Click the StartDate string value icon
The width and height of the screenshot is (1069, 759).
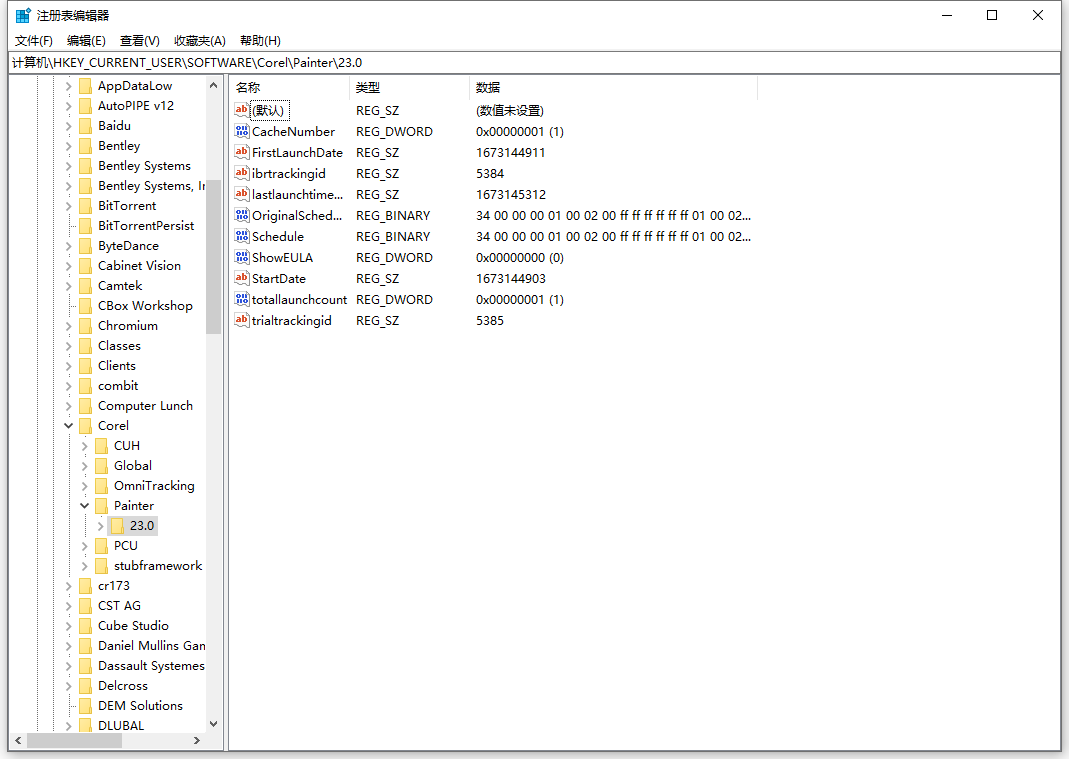(241, 278)
